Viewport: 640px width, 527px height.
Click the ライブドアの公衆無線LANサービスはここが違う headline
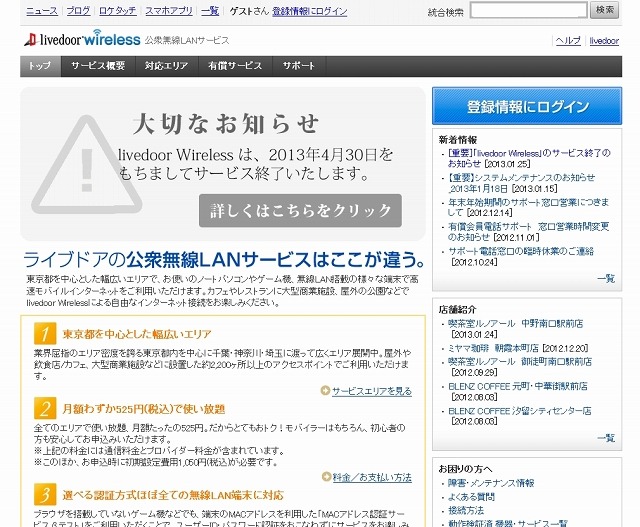(x=224, y=259)
